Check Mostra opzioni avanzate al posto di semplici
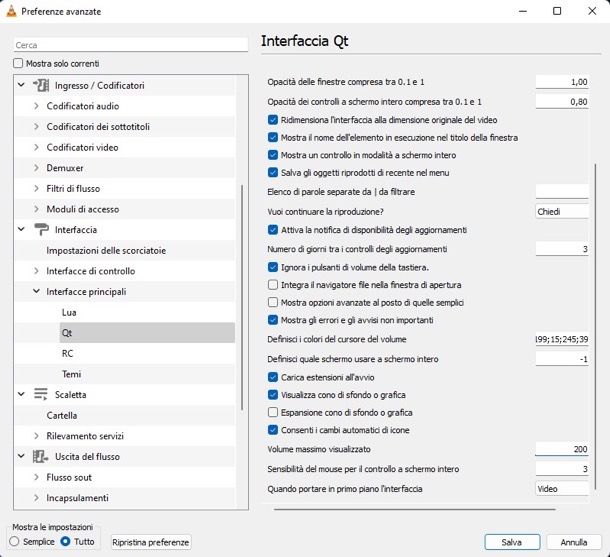The width and height of the screenshot is (610, 557). (273, 302)
